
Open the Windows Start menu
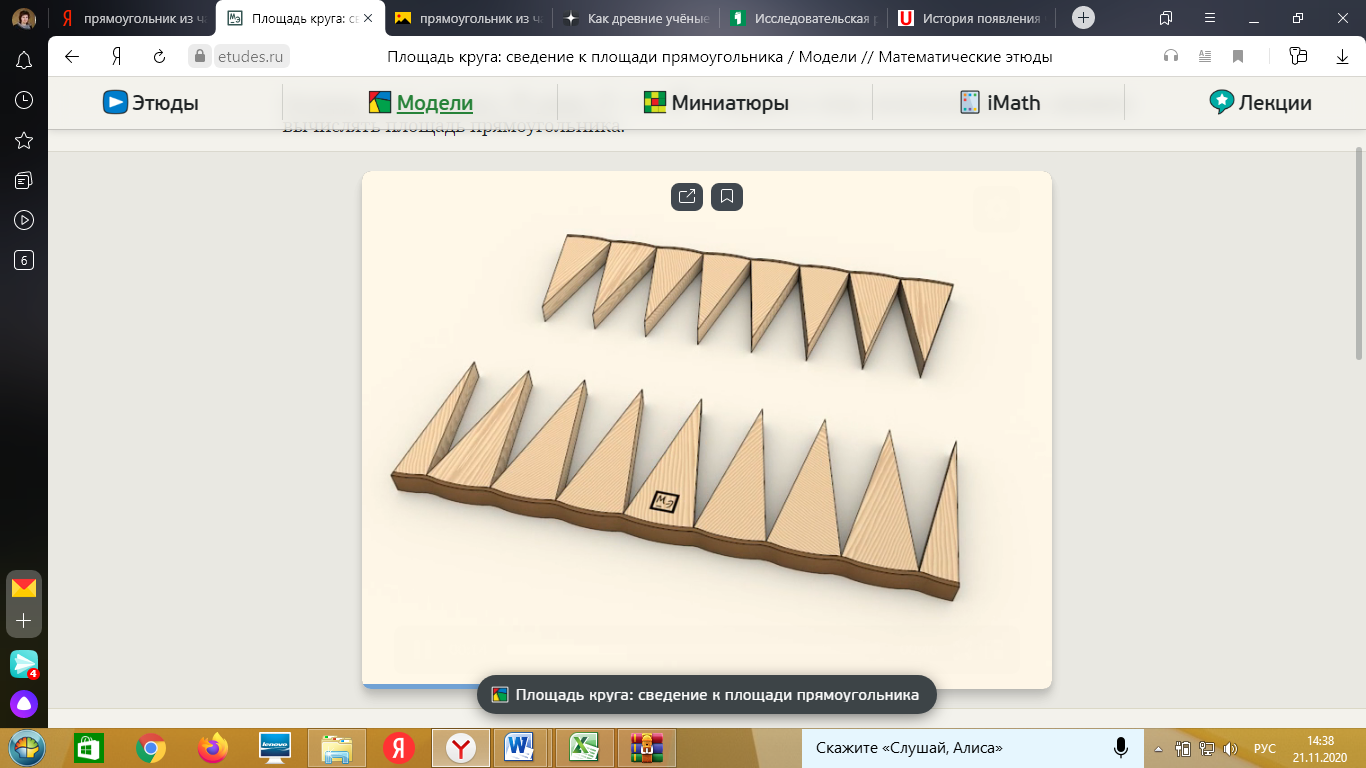(x=27, y=747)
